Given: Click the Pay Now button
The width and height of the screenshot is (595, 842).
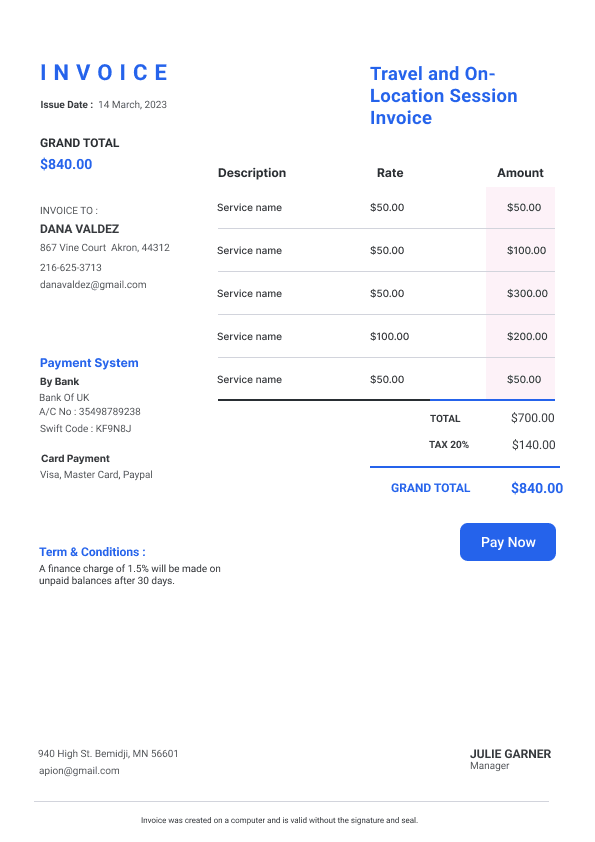Looking at the screenshot, I should click(507, 542).
